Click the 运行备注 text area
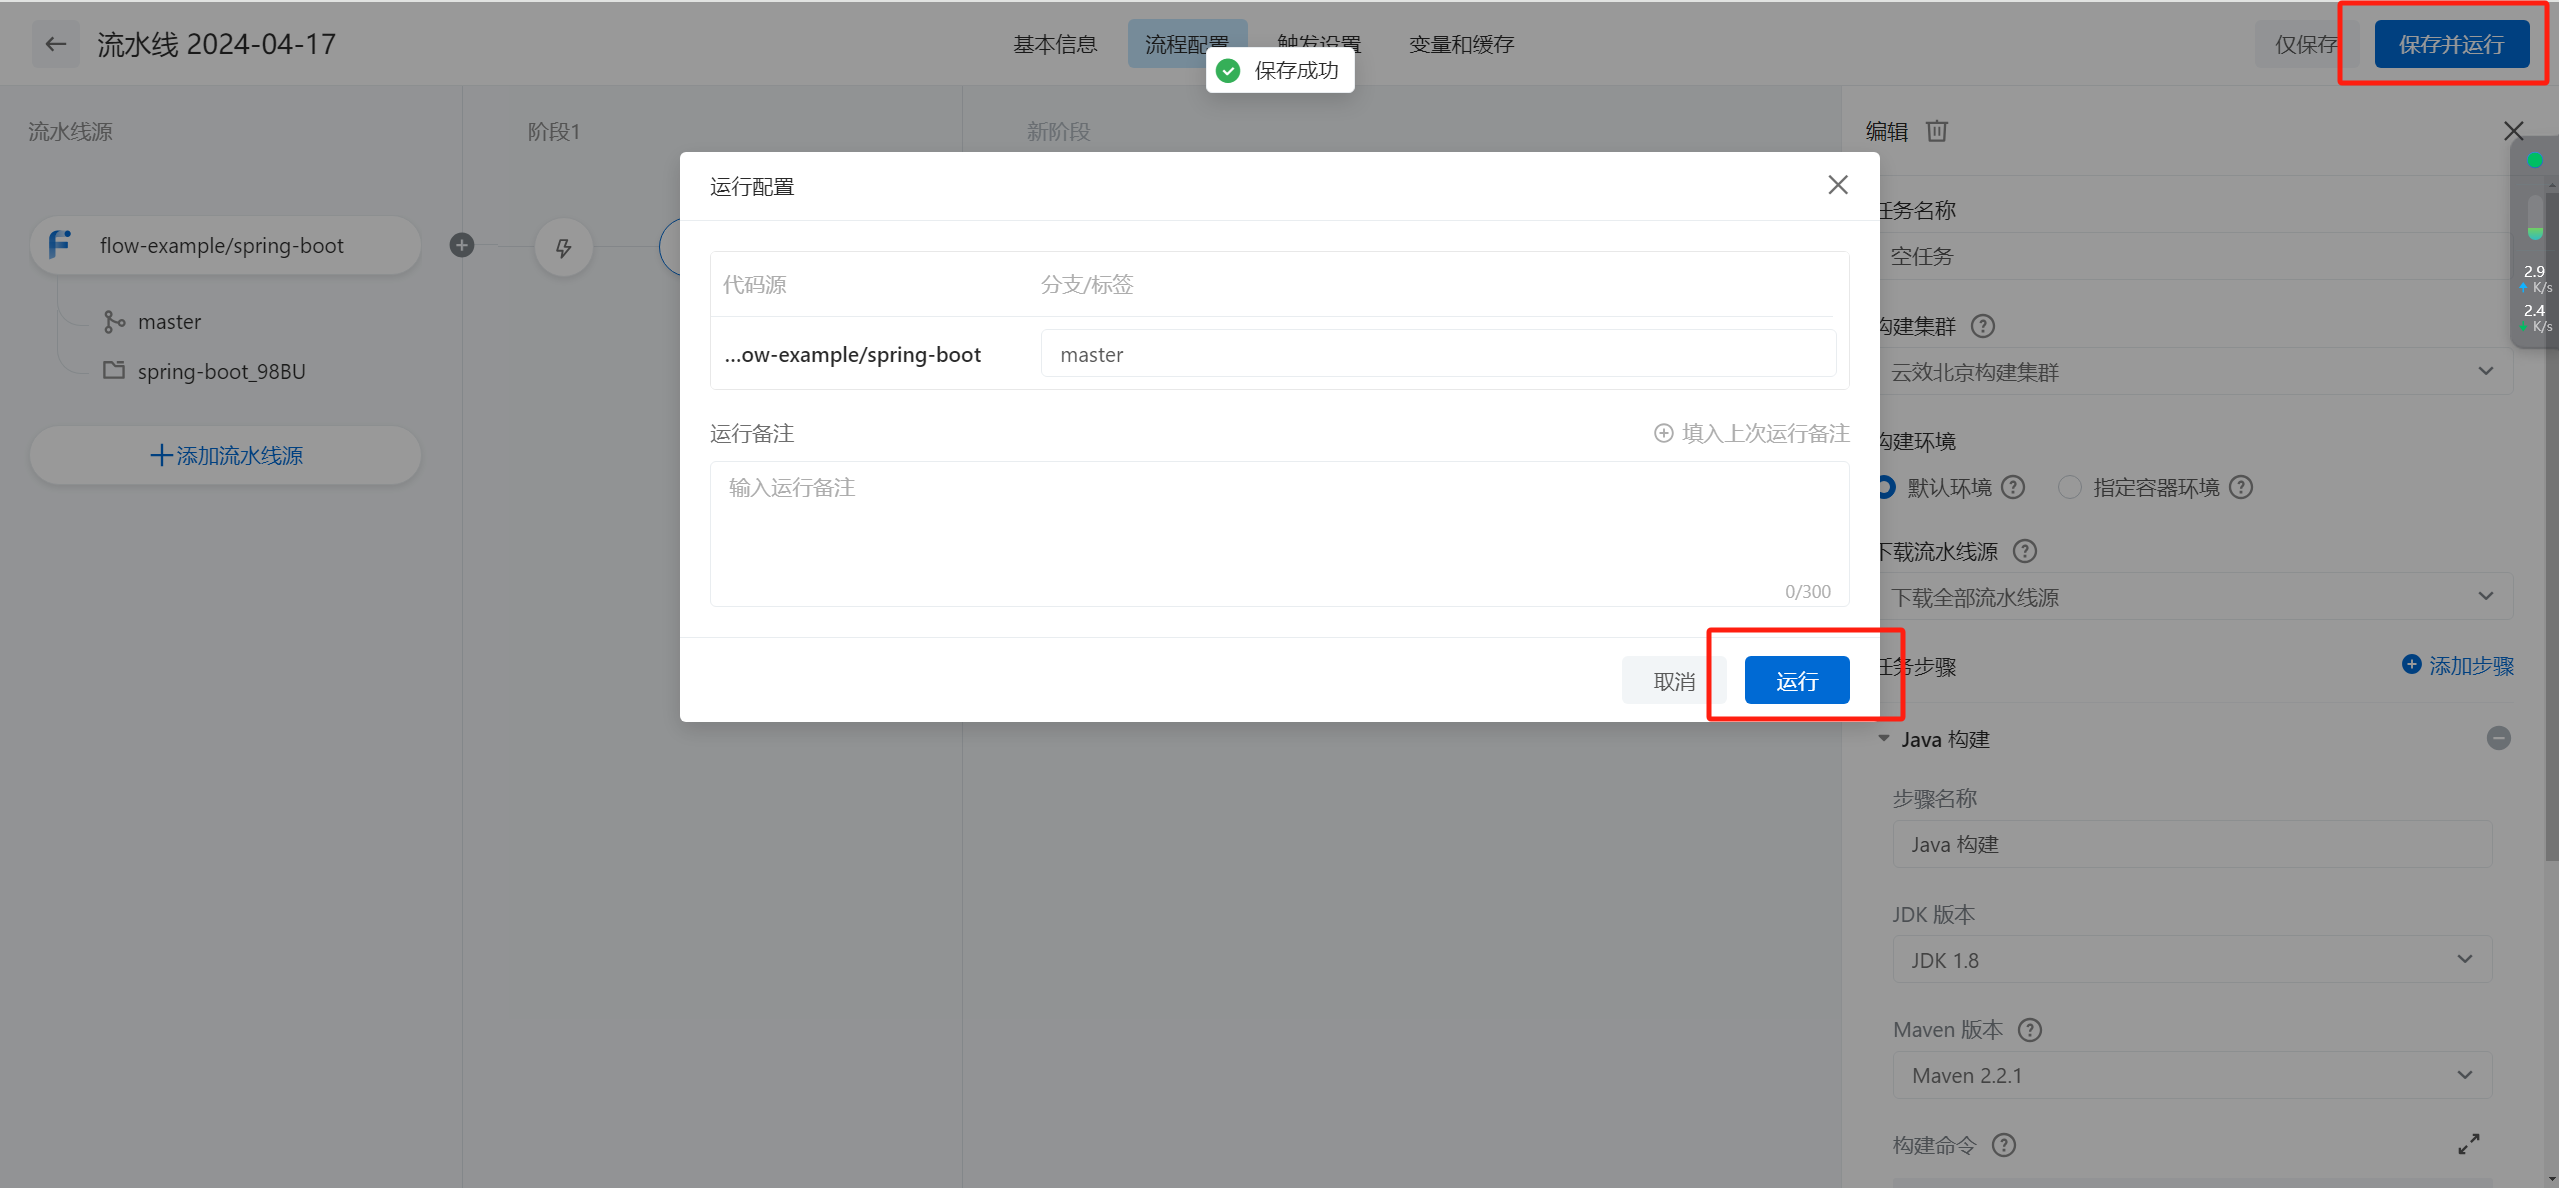The width and height of the screenshot is (2559, 1188). (x=1278, y=532)
